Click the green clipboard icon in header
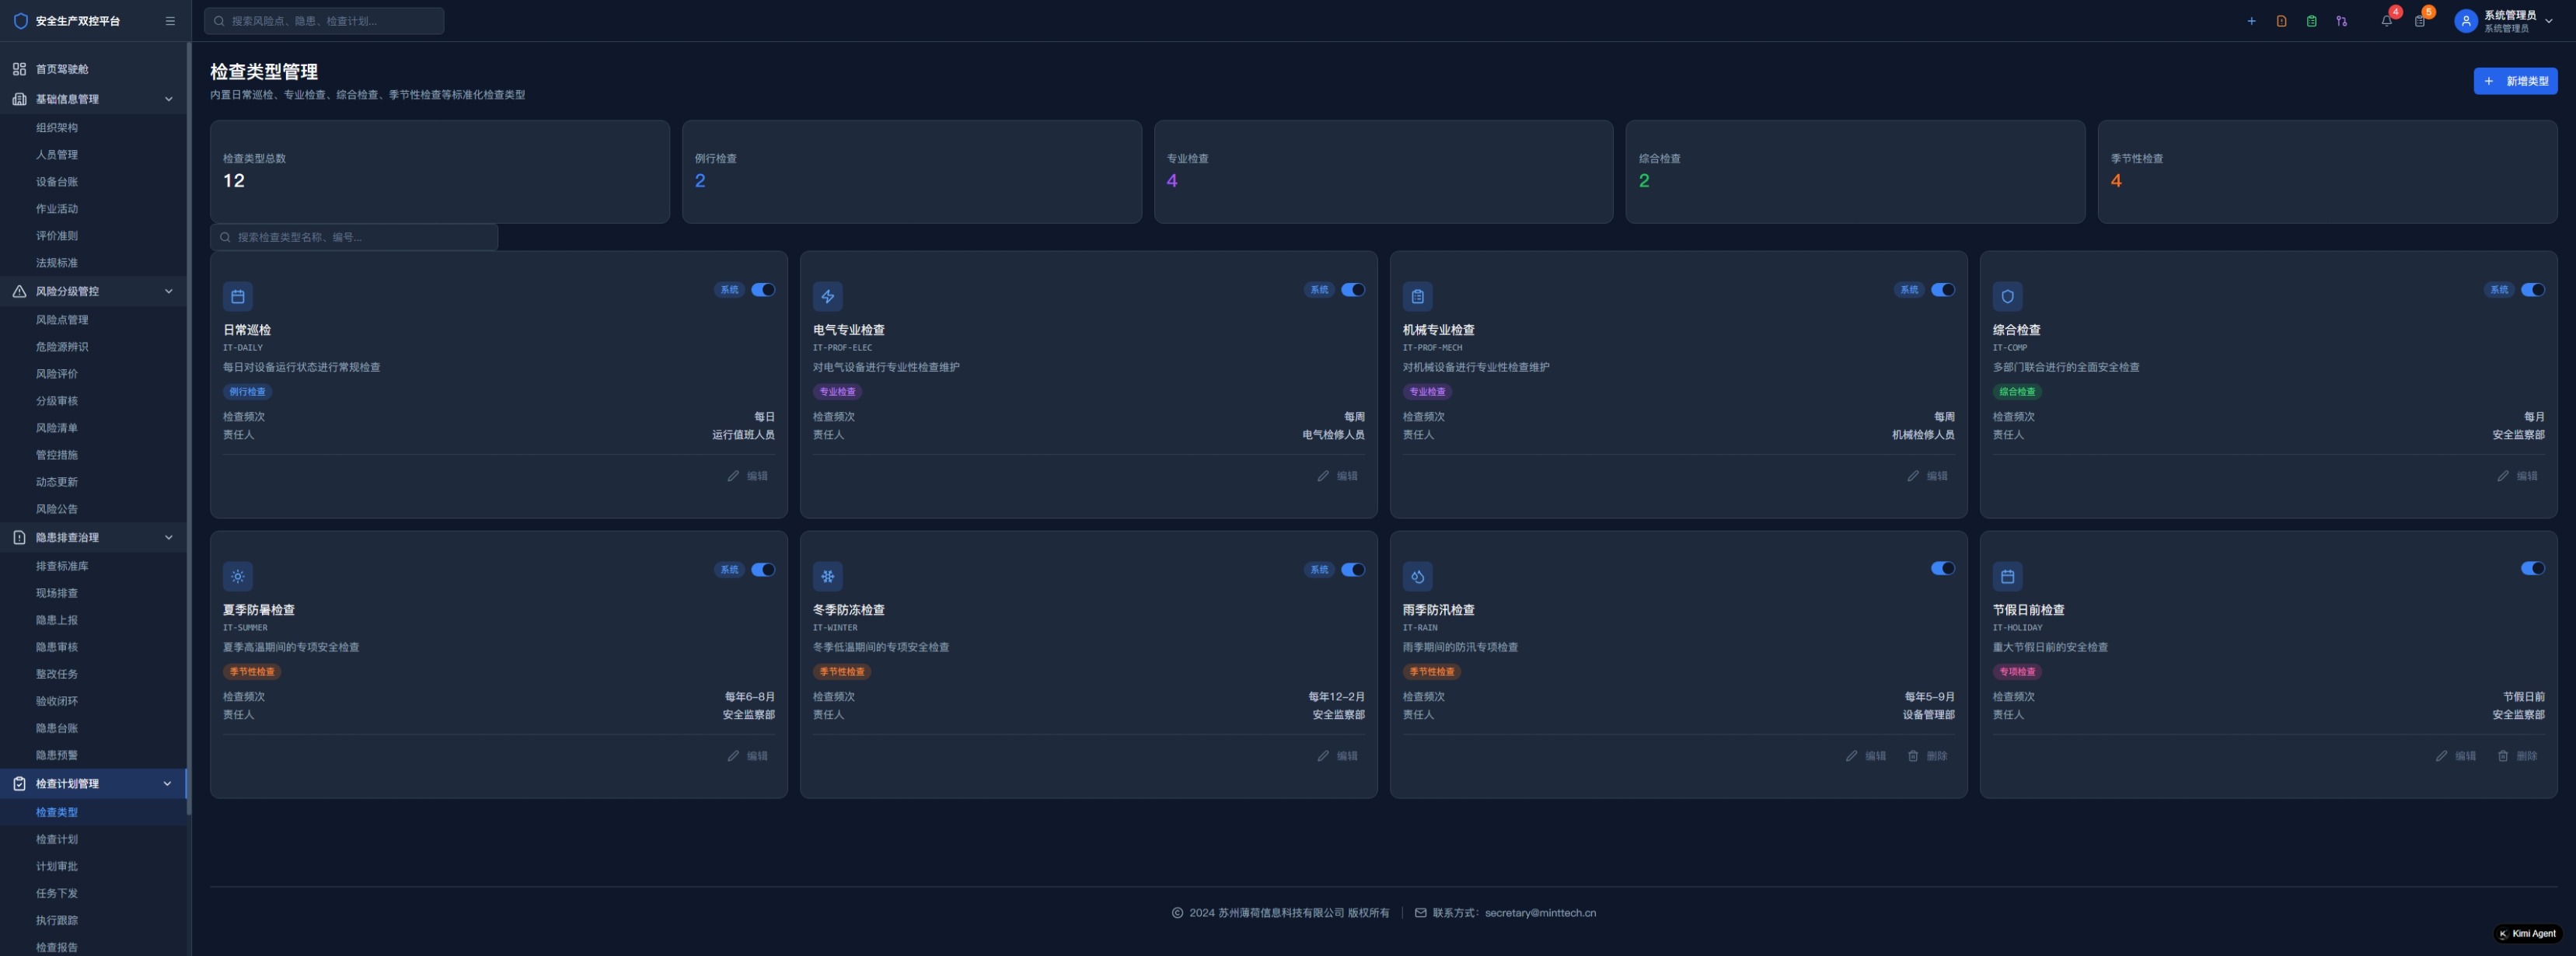This screenshot has width=2576, height=956. pyautogui.click(x=2311, y=21)
